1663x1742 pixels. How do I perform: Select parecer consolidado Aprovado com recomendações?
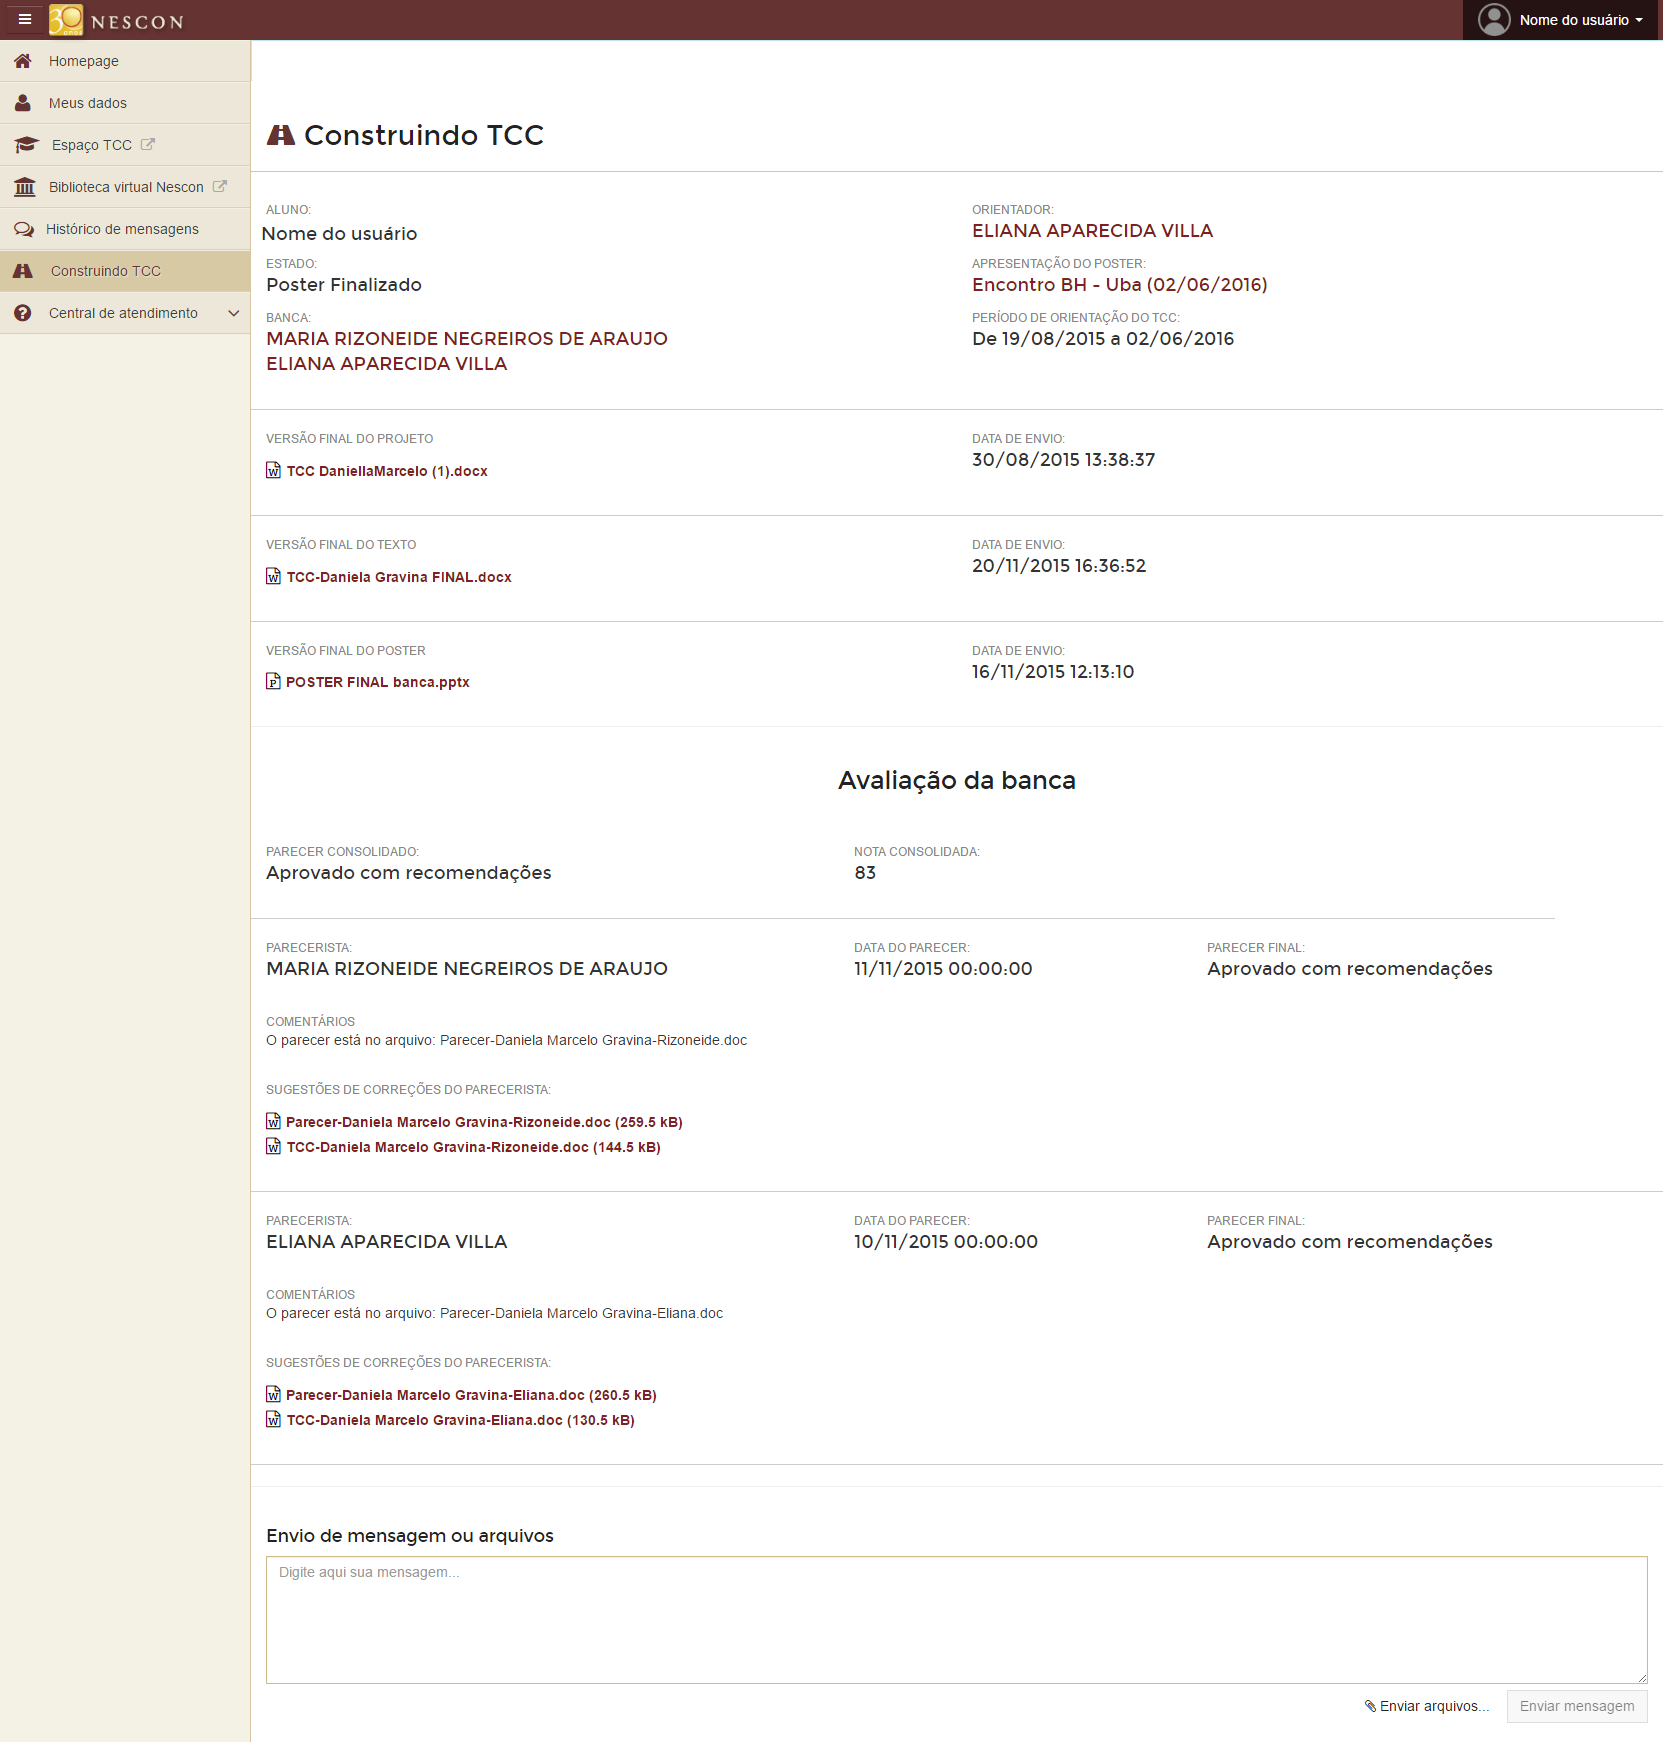click(409, 873)
